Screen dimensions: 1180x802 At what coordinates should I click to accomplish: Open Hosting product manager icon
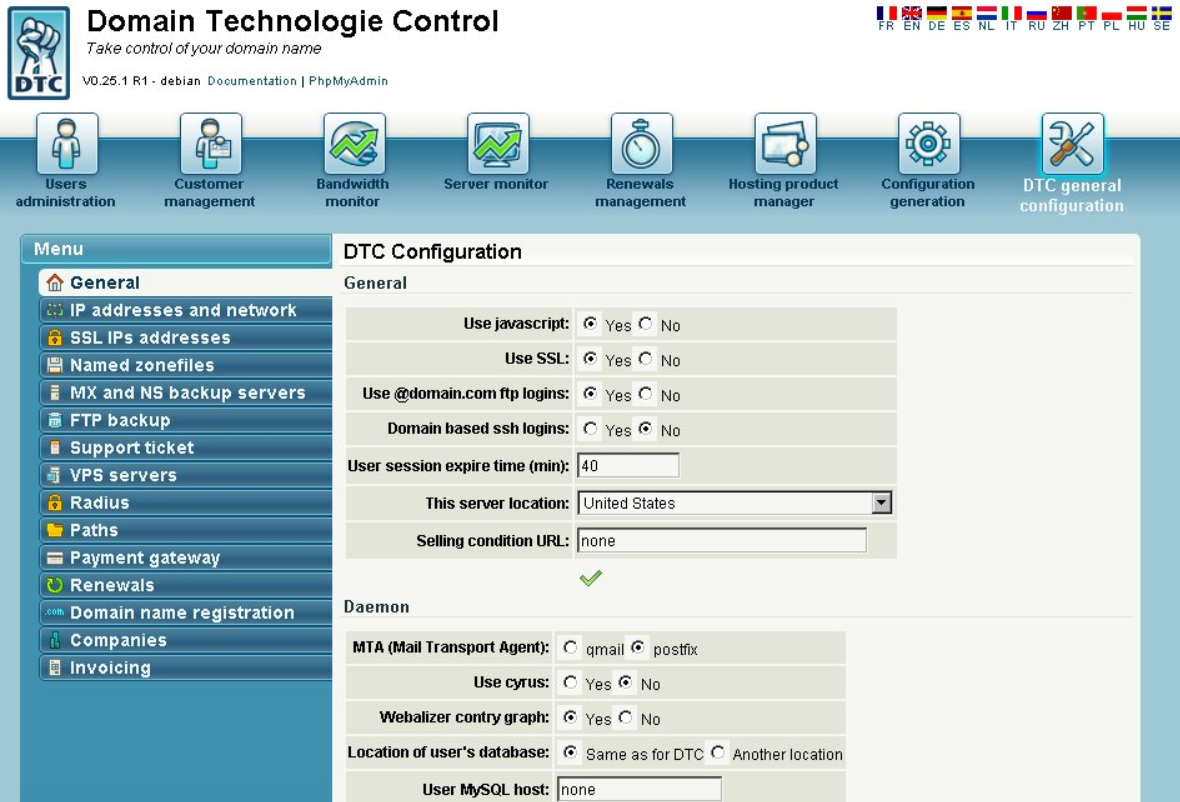(785, 144)
